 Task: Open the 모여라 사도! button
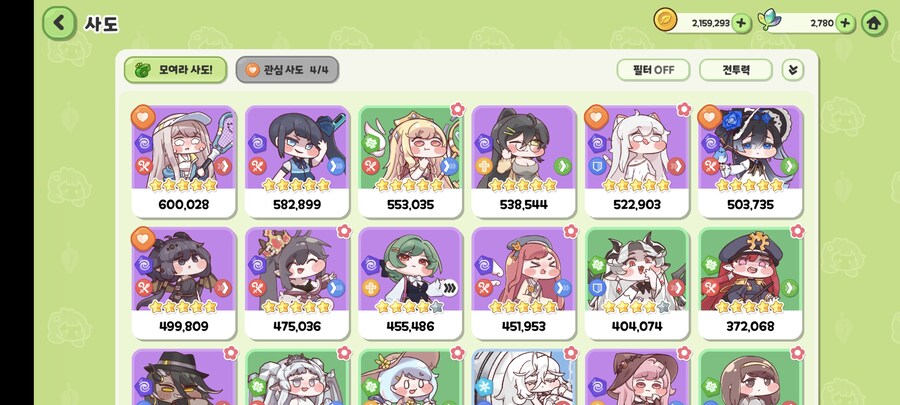point(175,70)
